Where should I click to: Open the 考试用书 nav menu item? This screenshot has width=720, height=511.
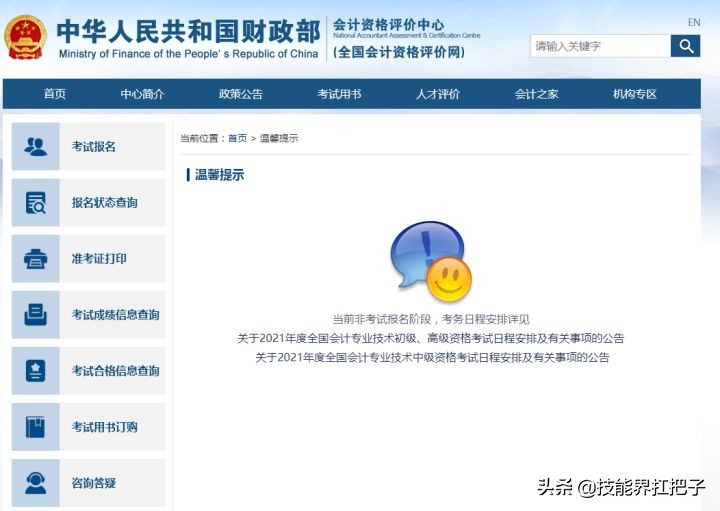click(x=339, y=94)
